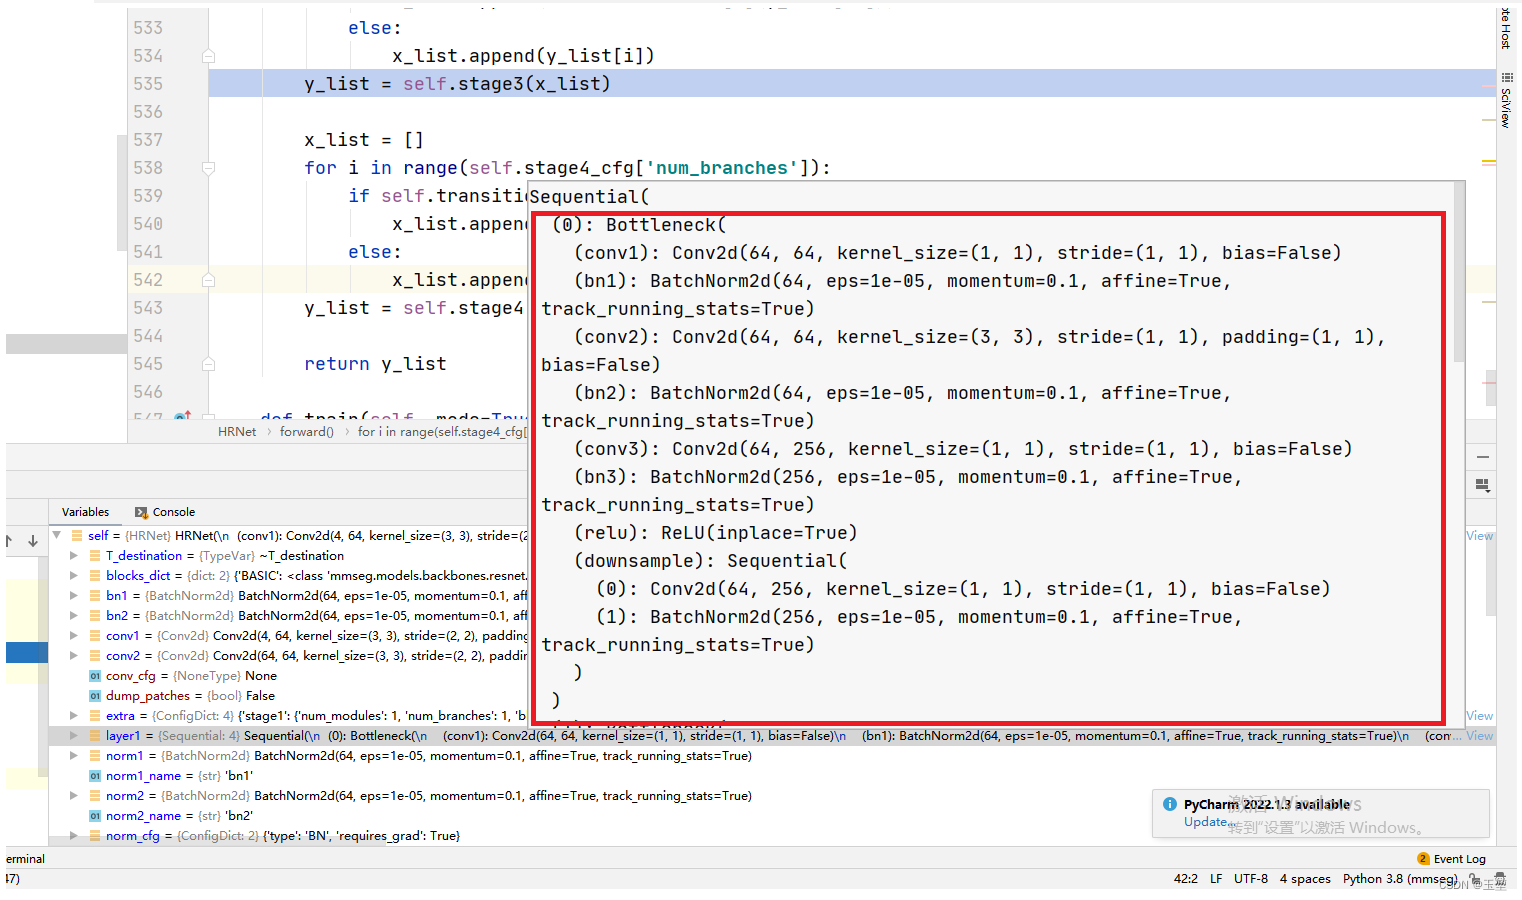This screenshot has height=900, width=1522.
Task: Toggle code folding at line 538
Action: pyautogui.click(x=208, y=168)
